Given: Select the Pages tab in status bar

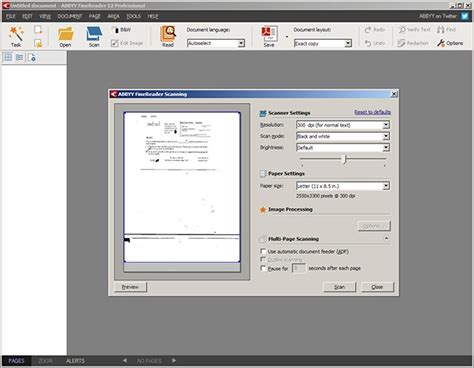Looking at the screenshot, I should (16, 360).
